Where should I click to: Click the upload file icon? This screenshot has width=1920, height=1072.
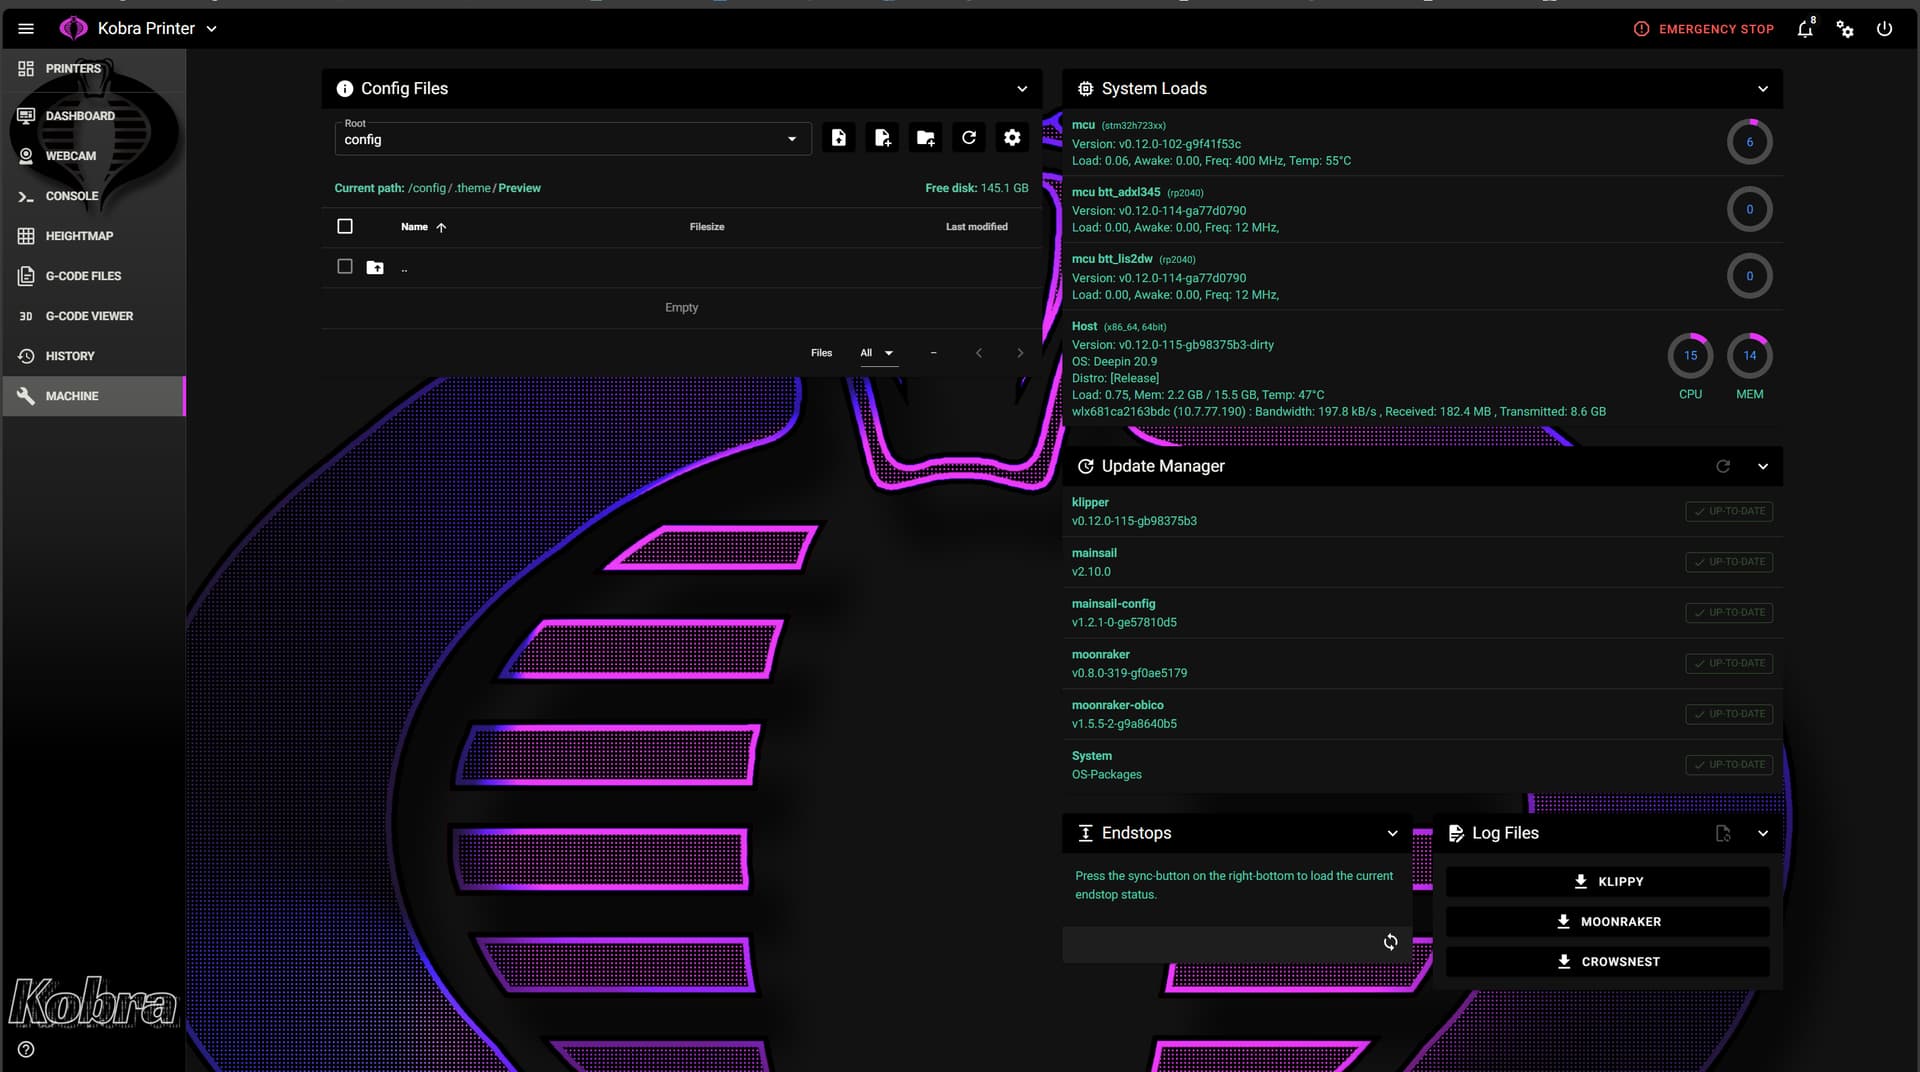838,138
